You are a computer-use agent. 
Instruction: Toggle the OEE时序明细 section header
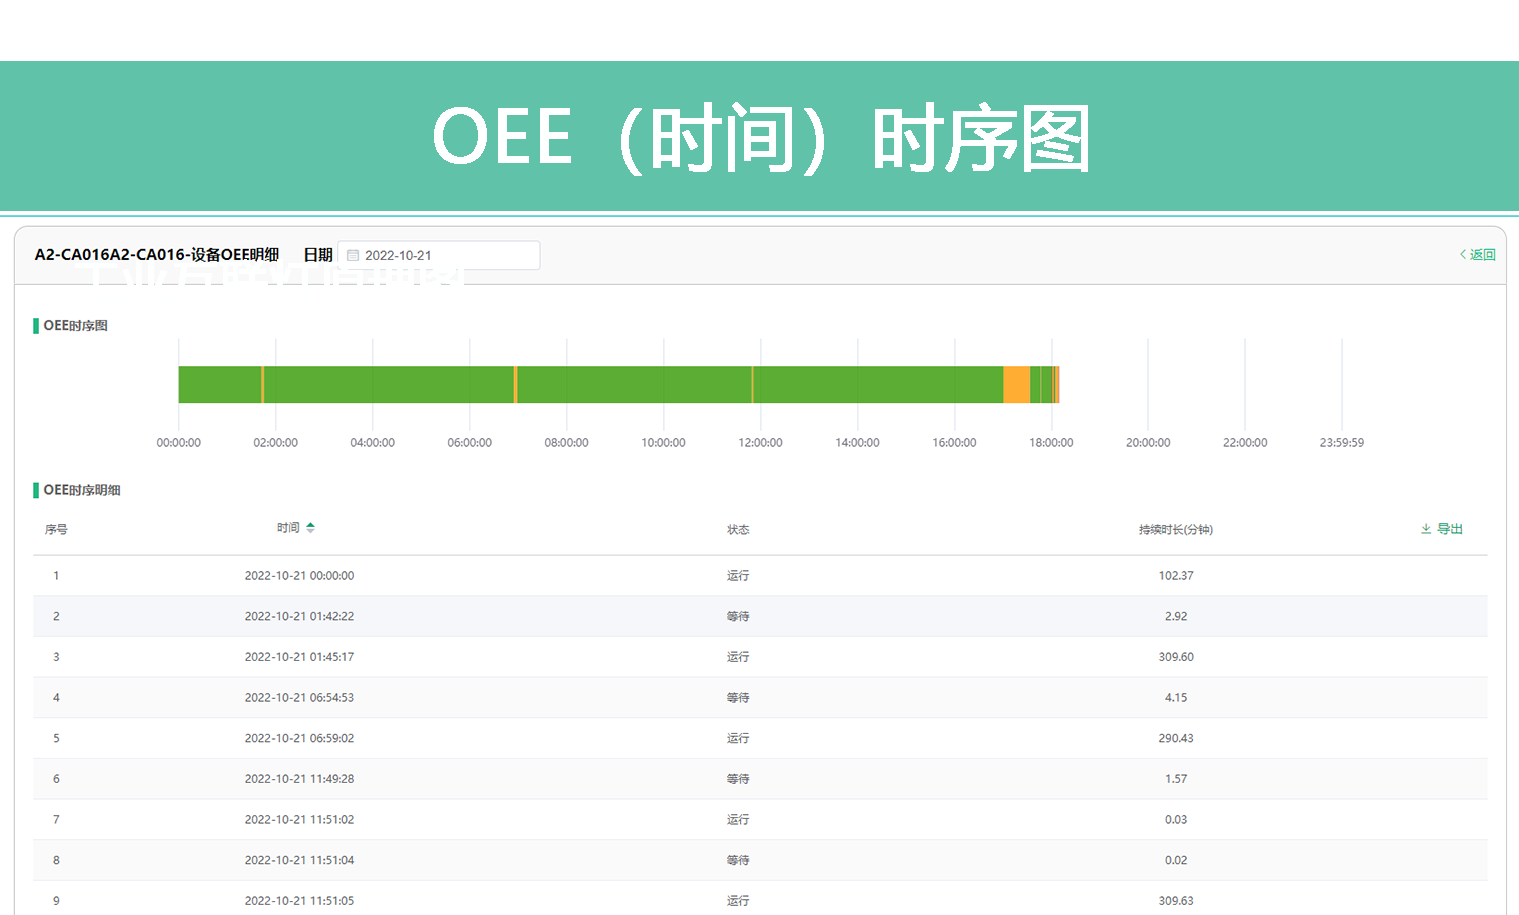click(82, 489)
